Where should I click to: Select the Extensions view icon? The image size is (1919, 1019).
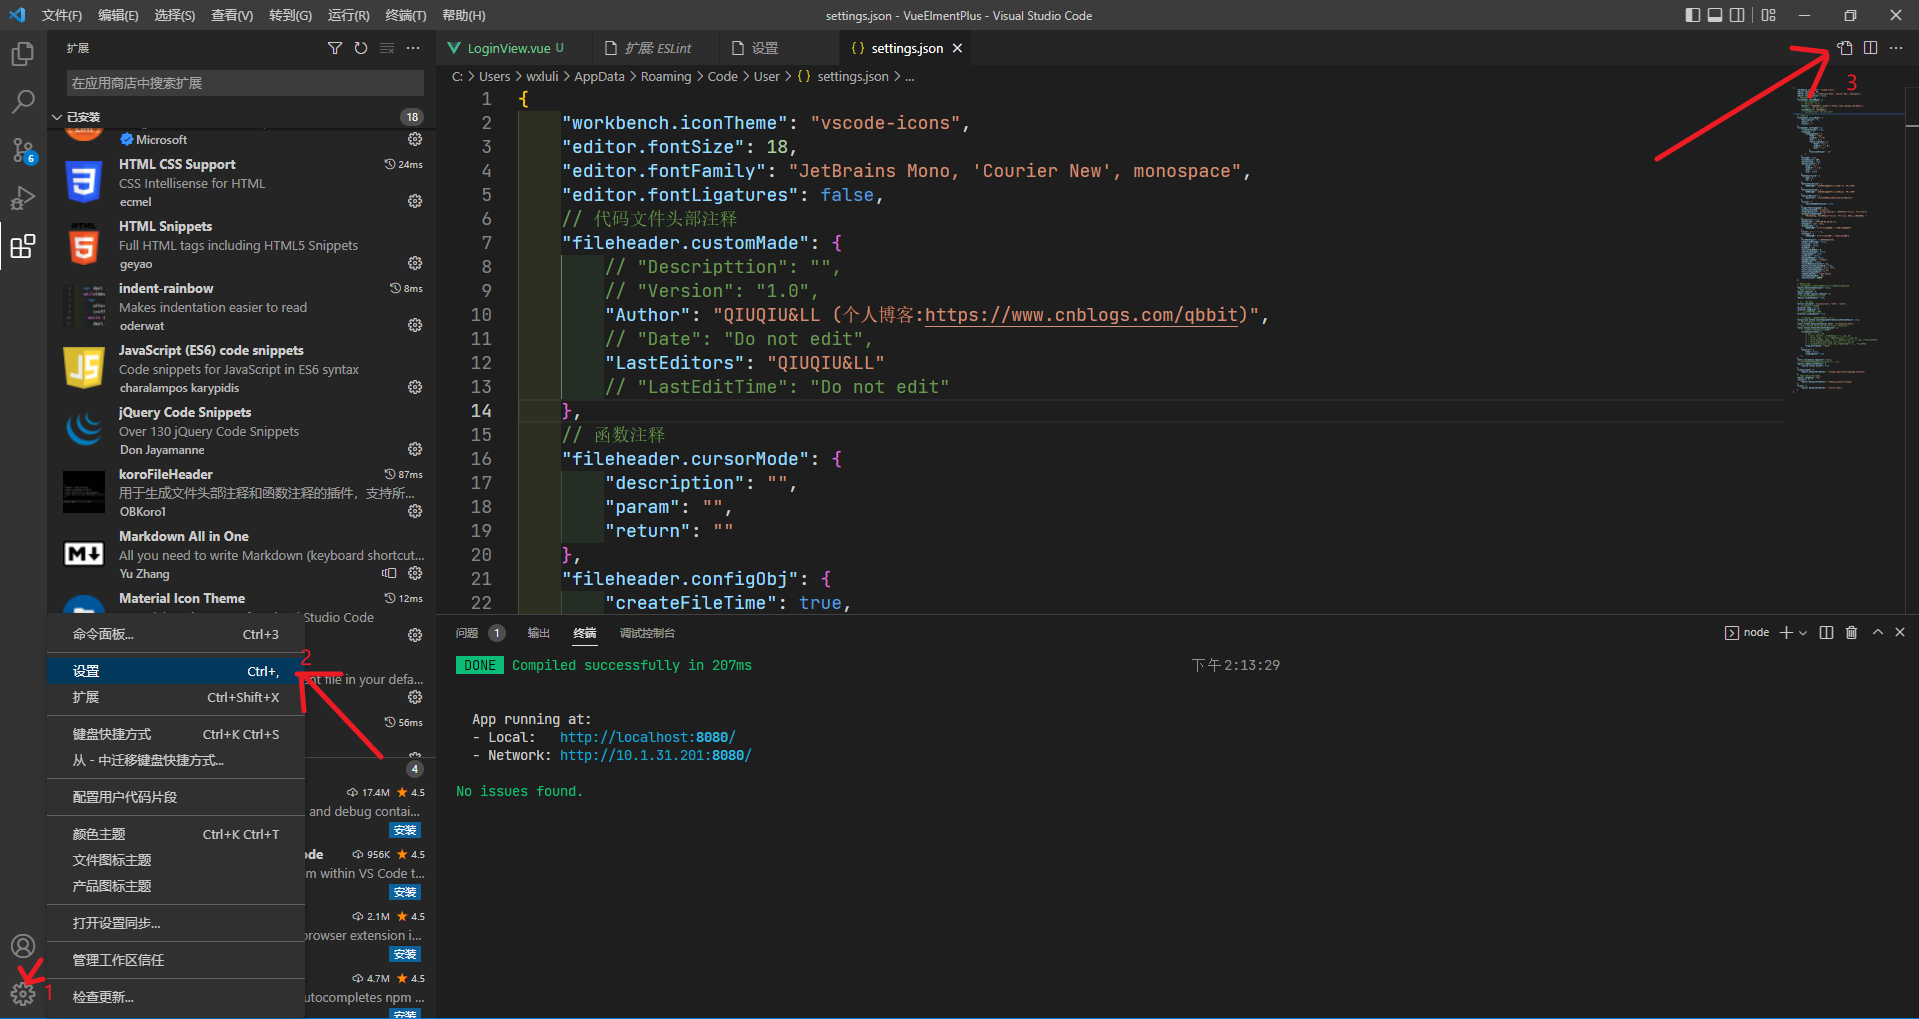pyautogui.click(x=22, y=246)
